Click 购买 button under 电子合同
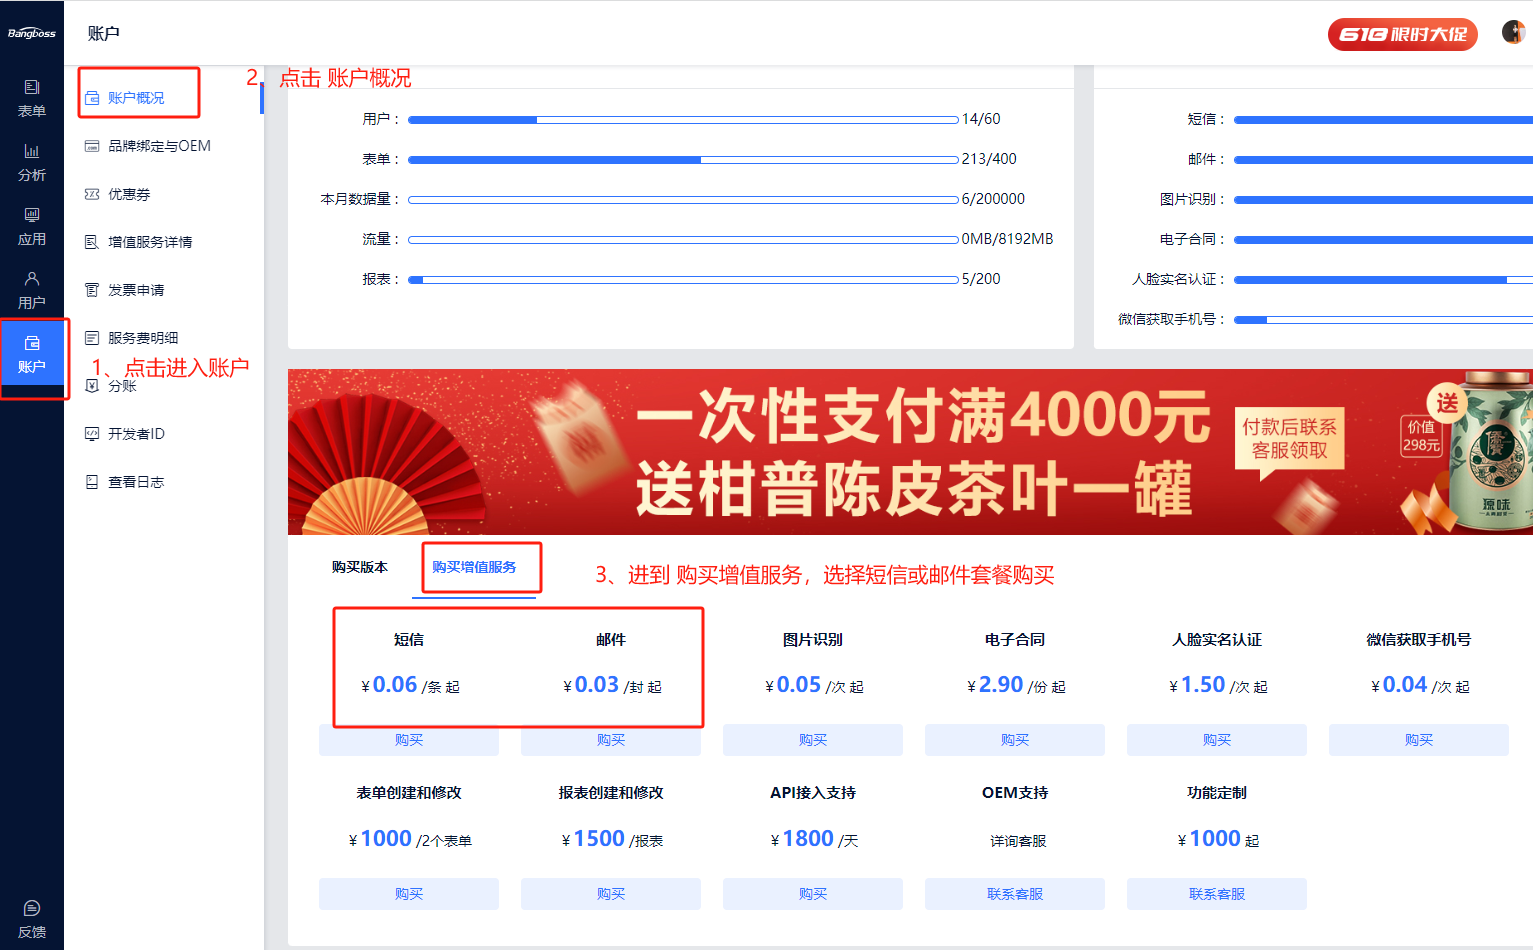The image size is (1533, 950). (x=1015, y=740)
